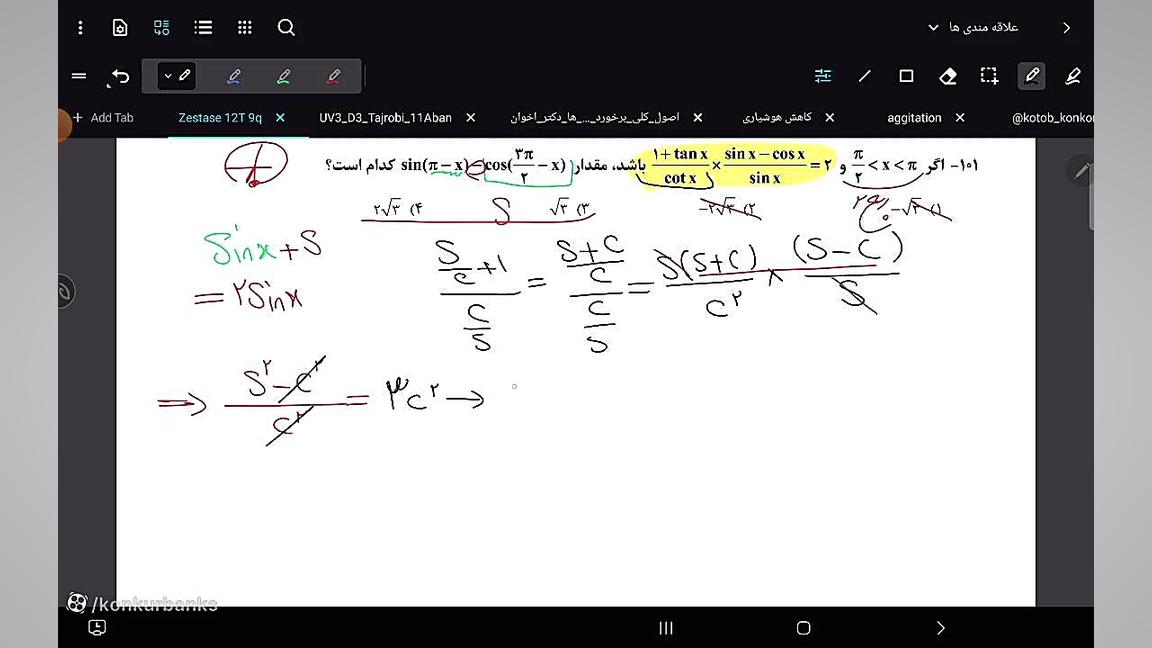Open the pen settings sliders icon
The height and width of the screenshot is (648, 1152).
pyautogui.click(x=823, y=76)
